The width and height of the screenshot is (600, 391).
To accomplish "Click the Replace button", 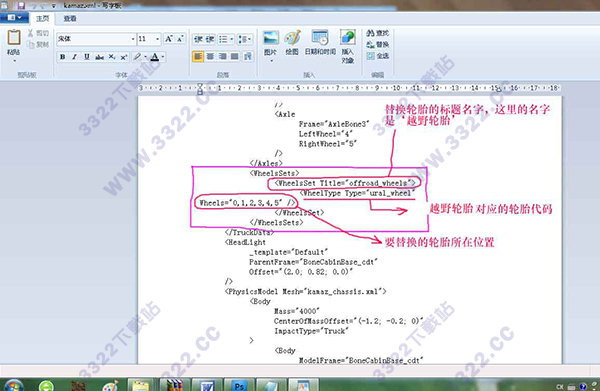I will (x=378, y=45).
